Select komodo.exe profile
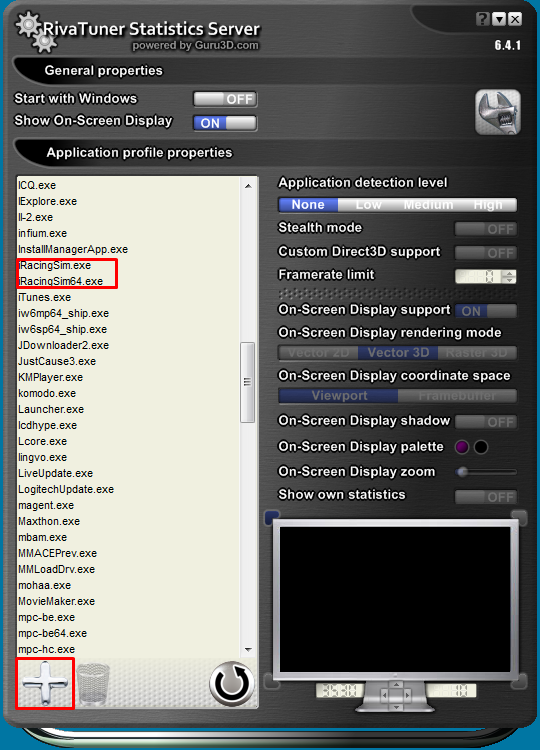The height and width of the screenshot is (750, 540). click(47, 394)
